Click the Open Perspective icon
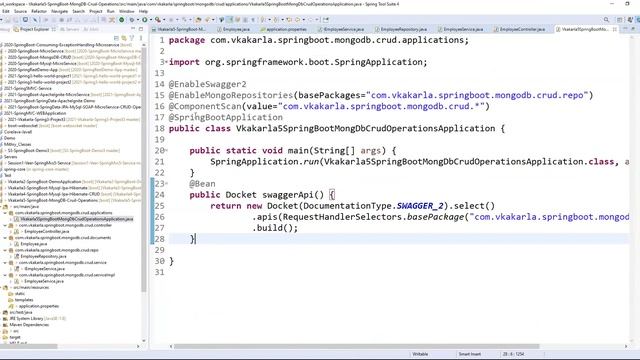The image size is (640, 360). pos(620,20)
